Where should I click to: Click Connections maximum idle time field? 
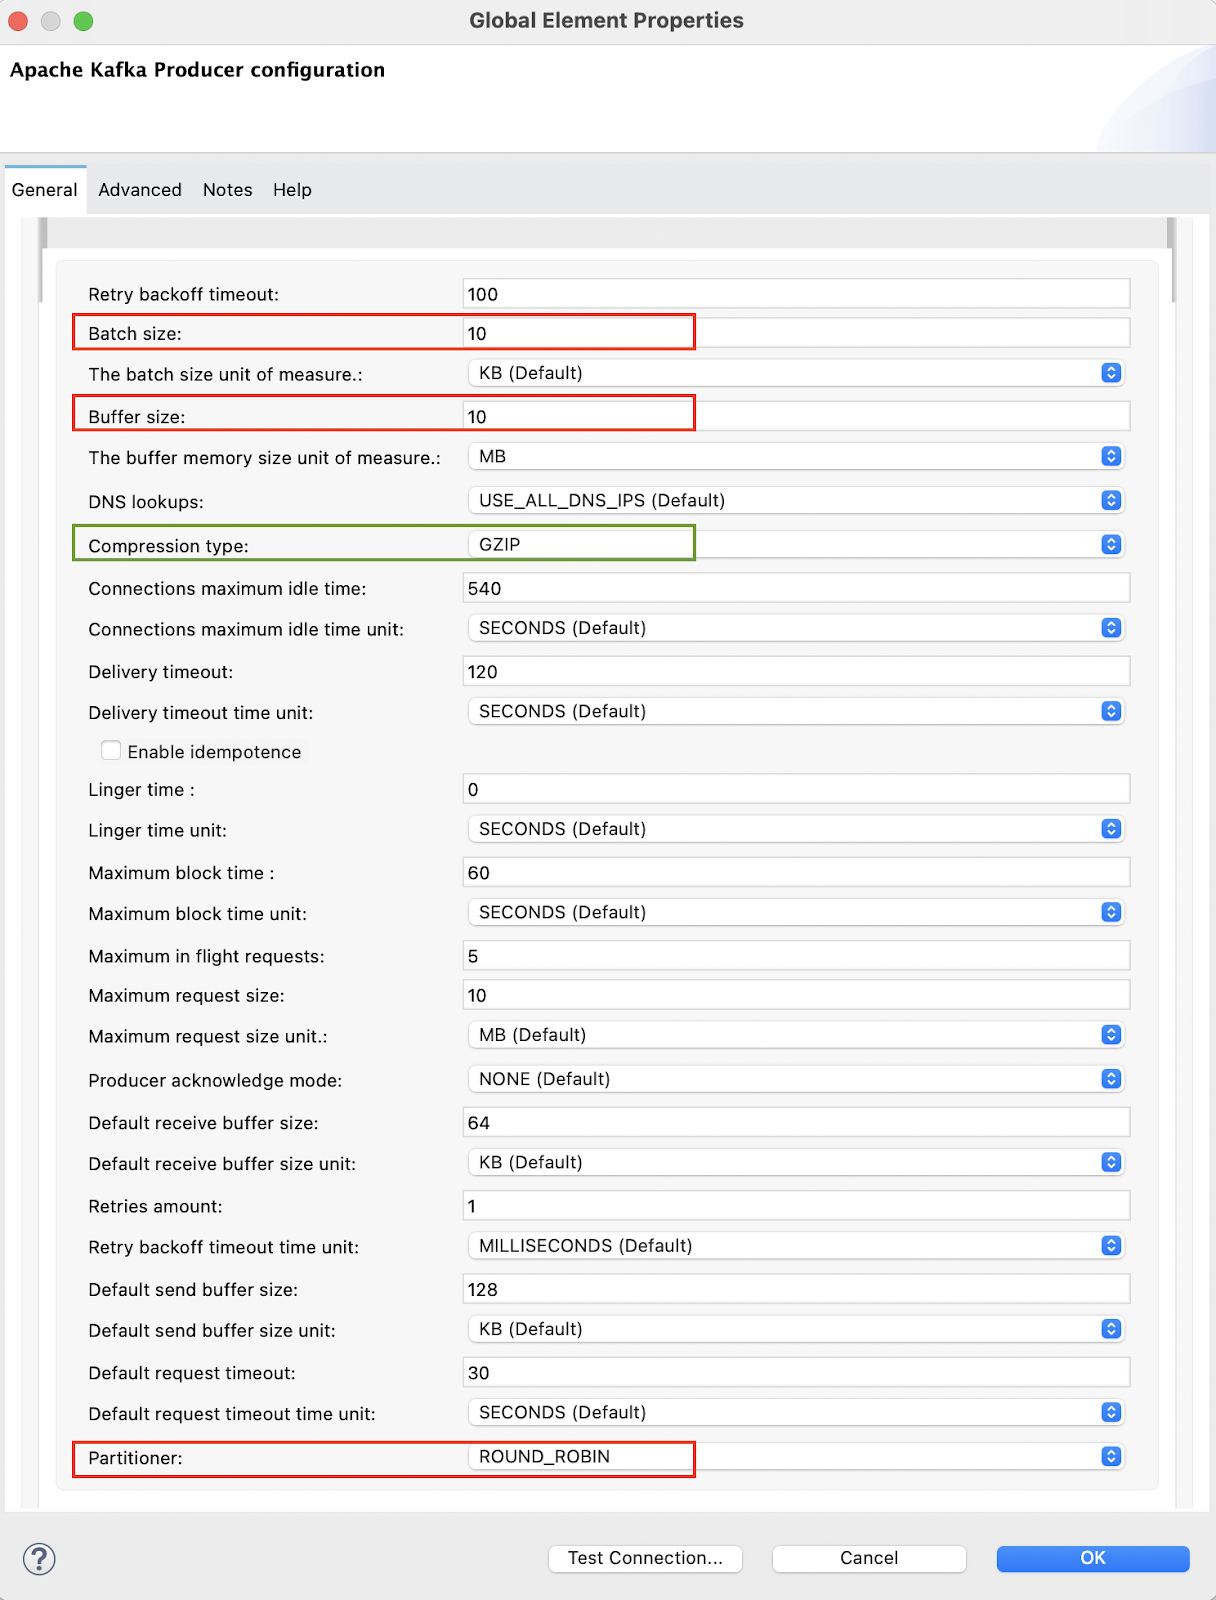(x=796, y=588)
